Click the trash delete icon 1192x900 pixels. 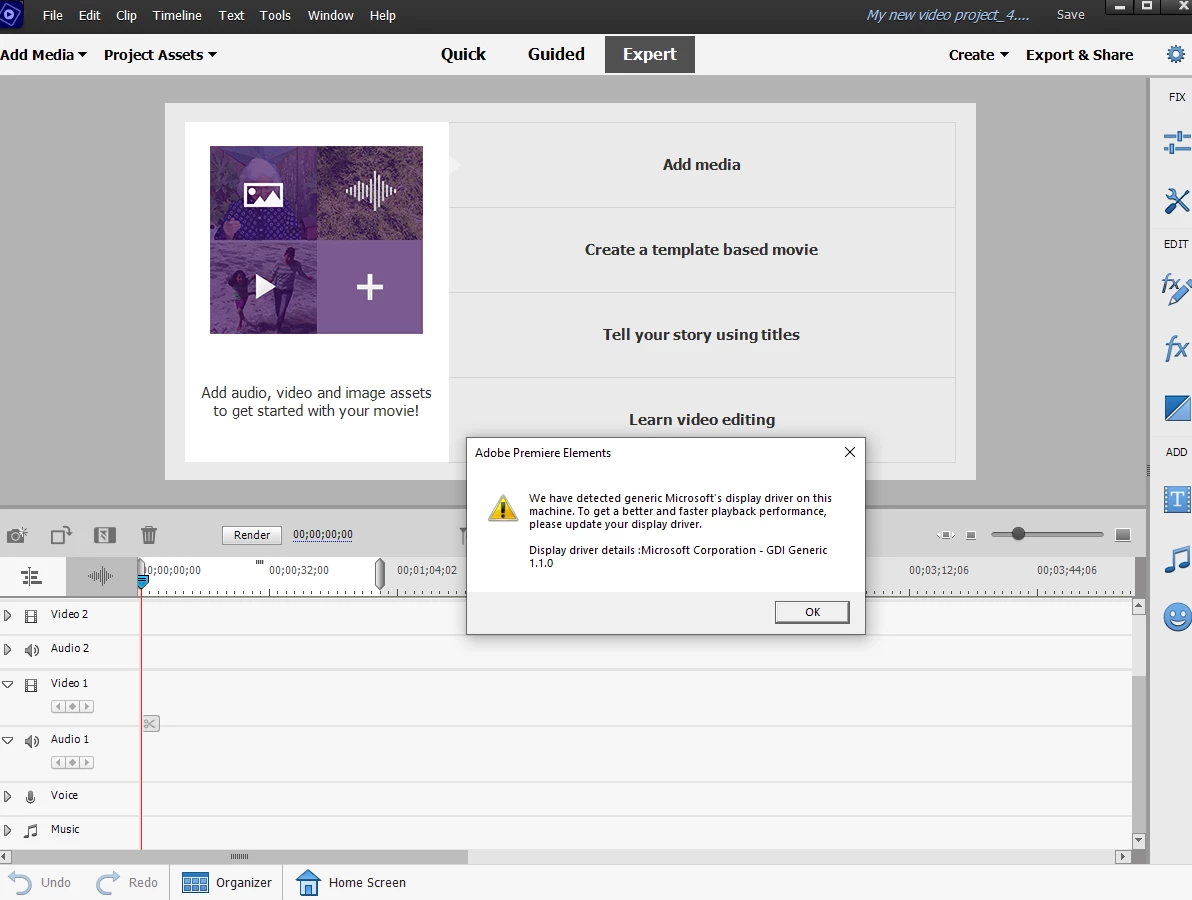click(149, 535)
